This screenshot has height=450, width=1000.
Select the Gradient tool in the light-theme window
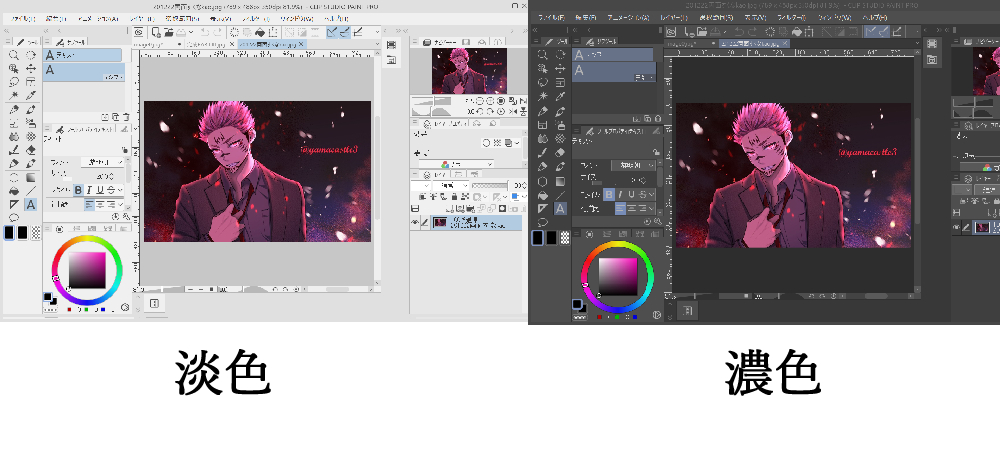(30, 178)
